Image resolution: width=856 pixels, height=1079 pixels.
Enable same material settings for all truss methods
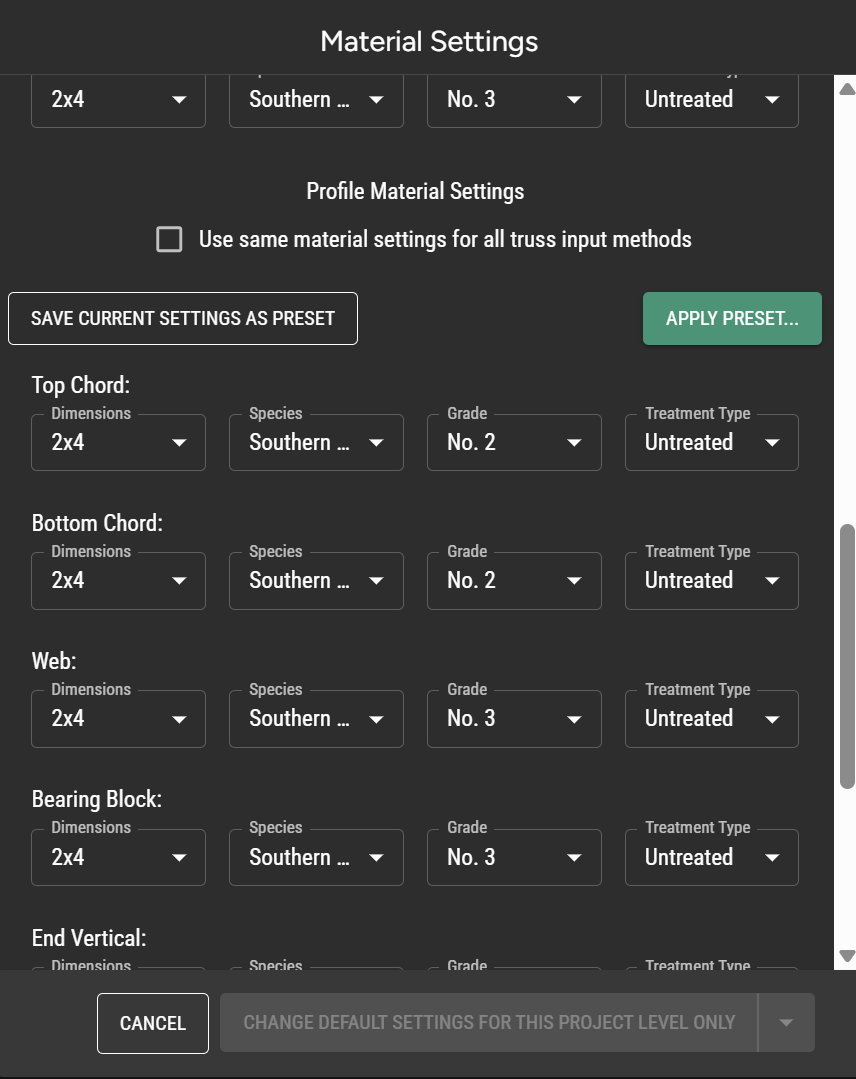pos(170,240)
